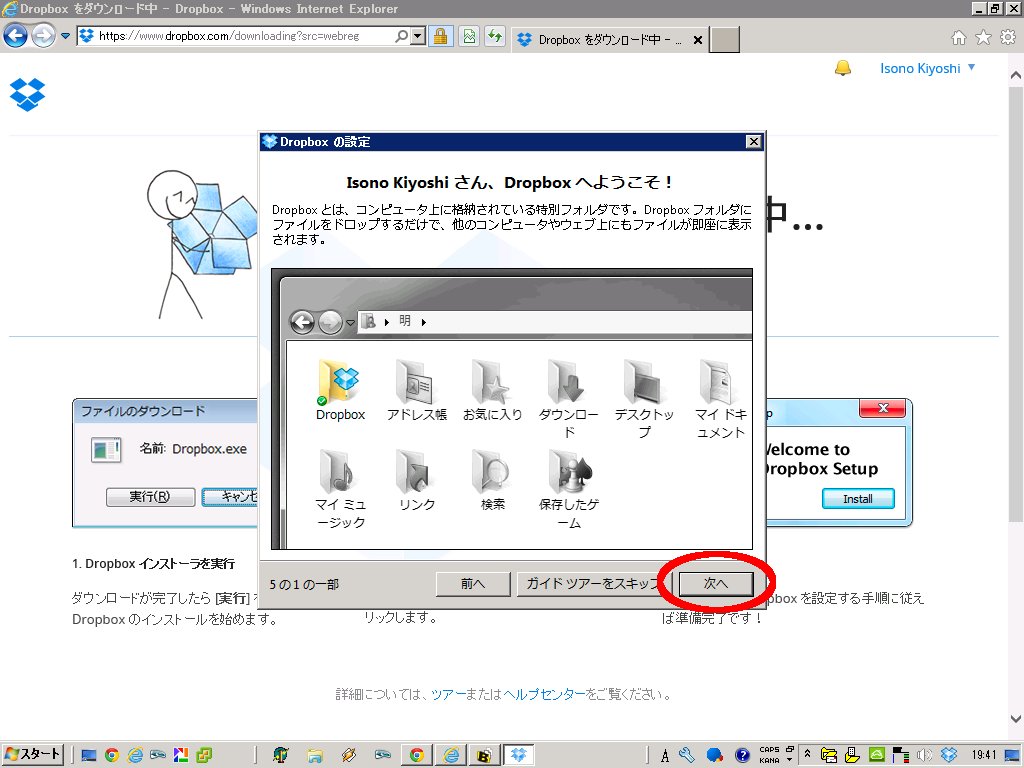Image resolution: width=1024 pixels, height=768 pixels.
Task: Open the IE Favorites star icon
Action: click(x=983, y=38)
